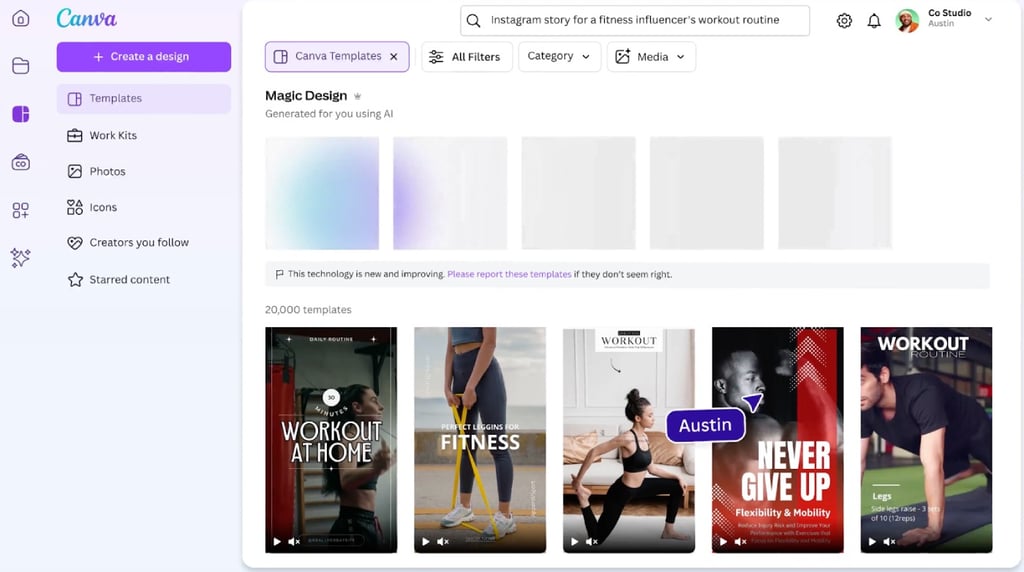Viewport: 1024px width, 572px height.
Task: Play the Perfect Leggings for Fitness video
Action: click(426, 542)
